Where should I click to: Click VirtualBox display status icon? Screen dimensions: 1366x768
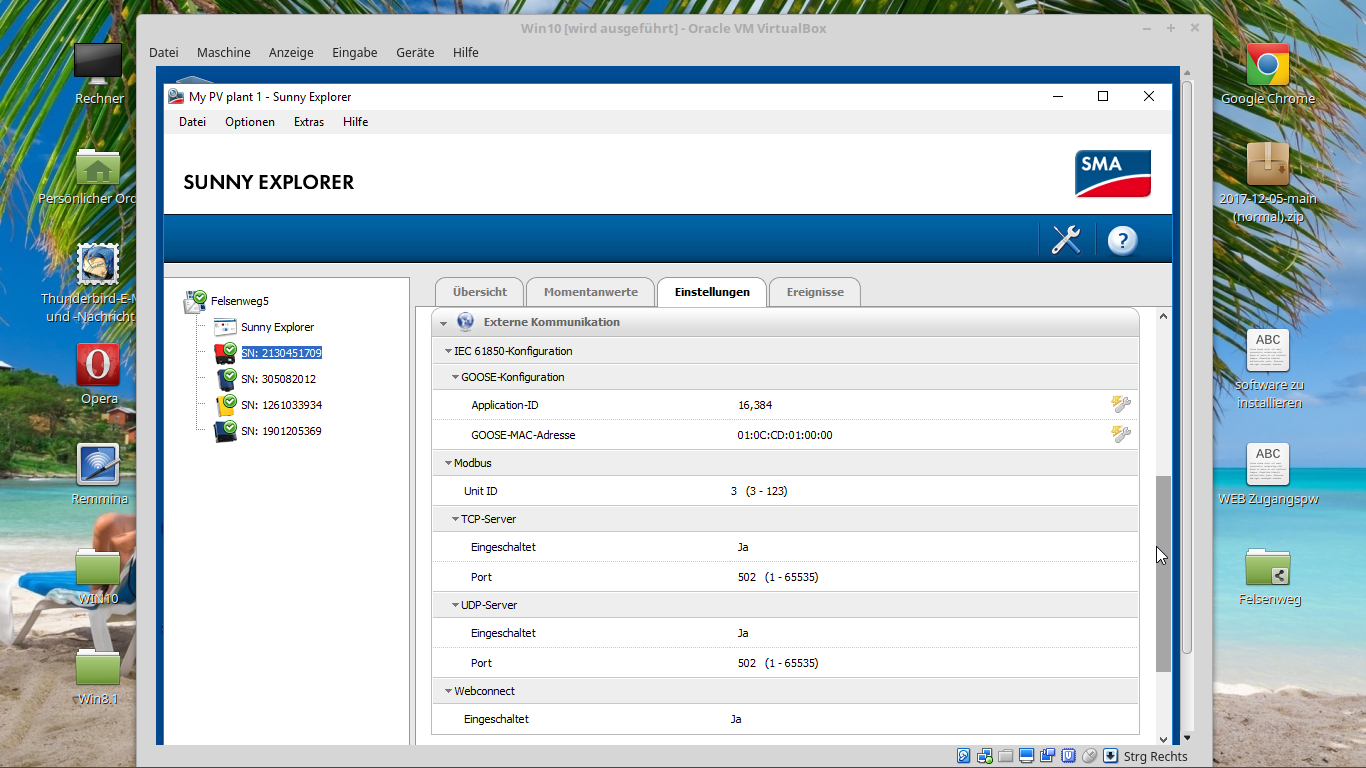click(x=1027, y=756)
